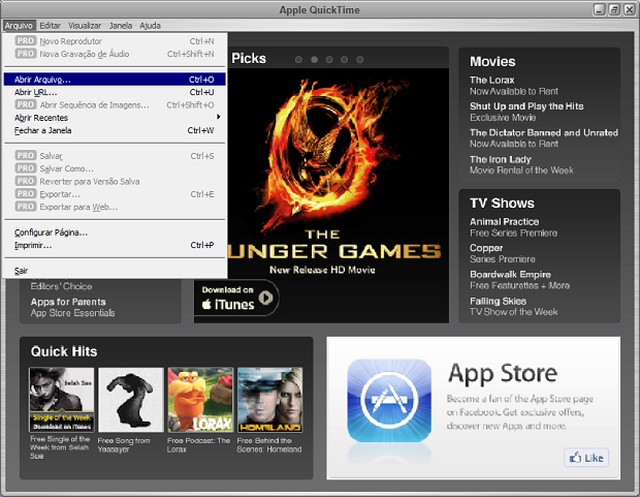Image resolution: width=640 pixels, height=497 pixels.
Task: Click the Download on iTunes button
Action: pyautogui.click(x=237, y=298)
